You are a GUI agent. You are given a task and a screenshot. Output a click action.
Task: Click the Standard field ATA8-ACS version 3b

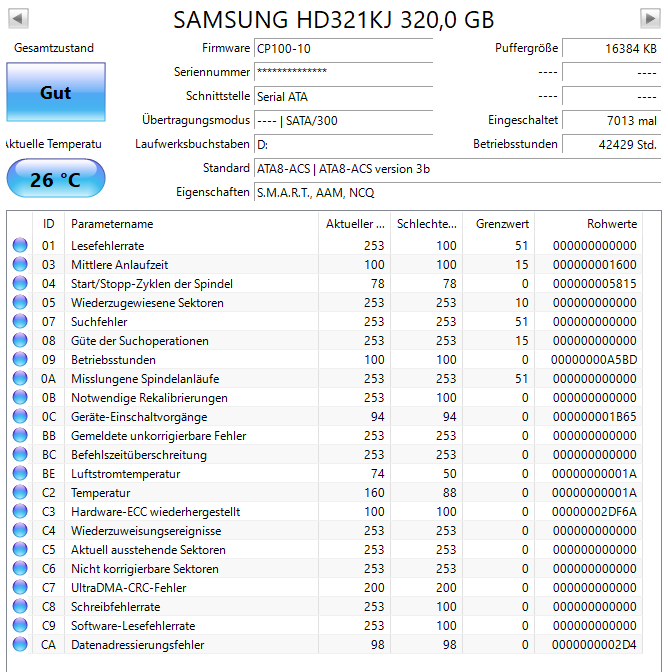(x=458, y=168)
